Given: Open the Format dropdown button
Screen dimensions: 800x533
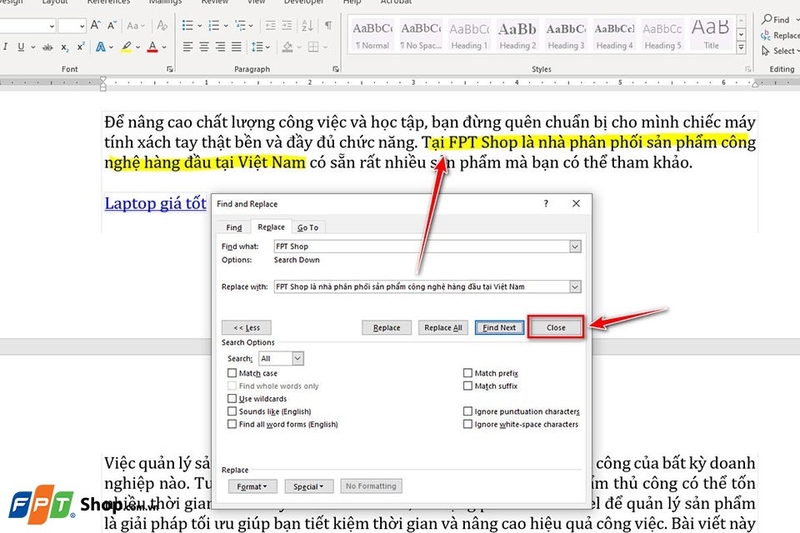Looking at the screenshot, I should pyautogui.click(x=252, y=487).
